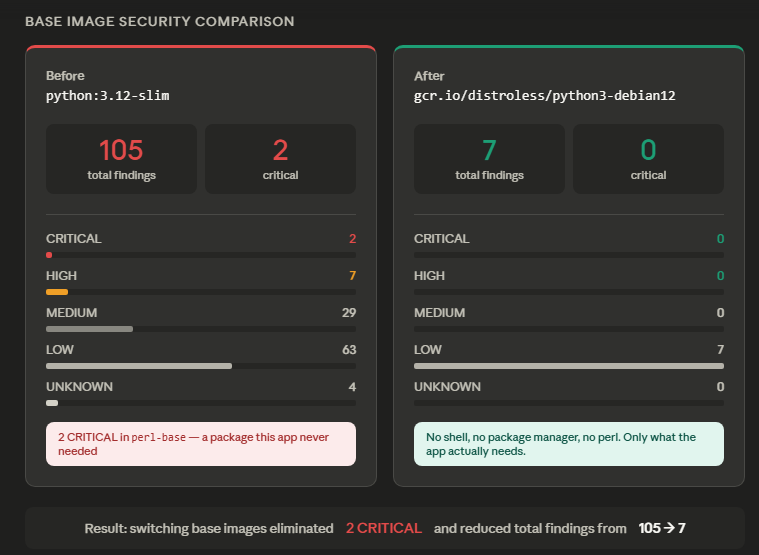This screenshot has height=555, width=759.
Task: Click the 'HIGH' label in the Before card
Action: (x=61, y=275)
